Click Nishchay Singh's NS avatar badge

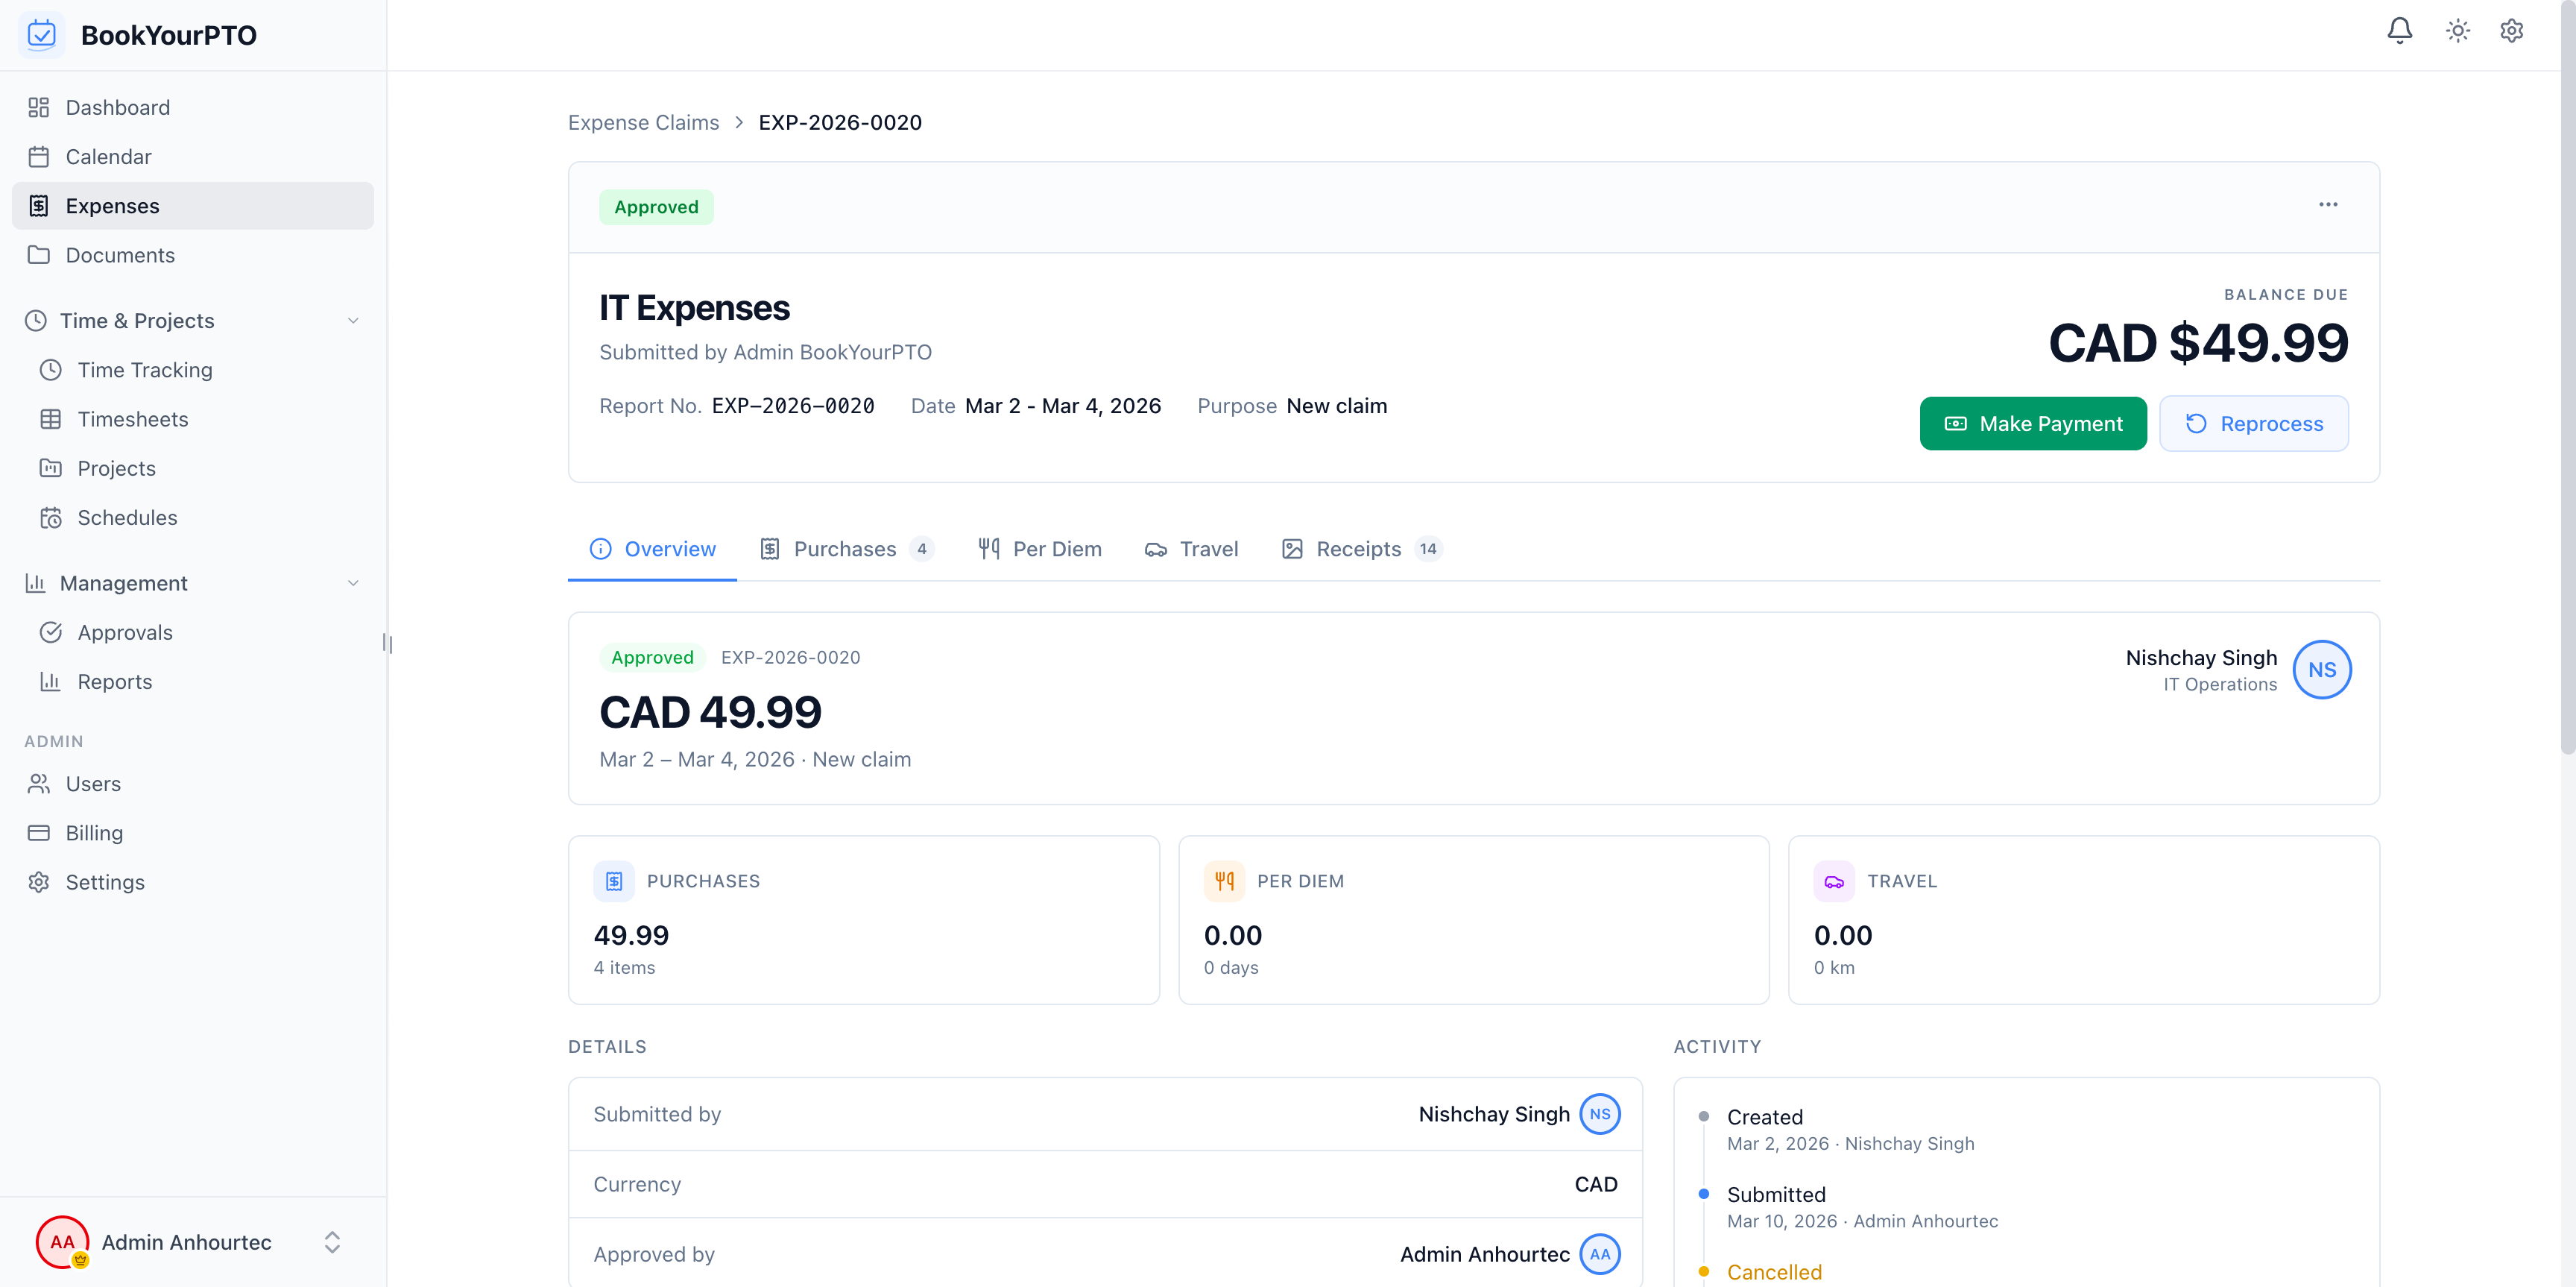tap(2323, 669)
